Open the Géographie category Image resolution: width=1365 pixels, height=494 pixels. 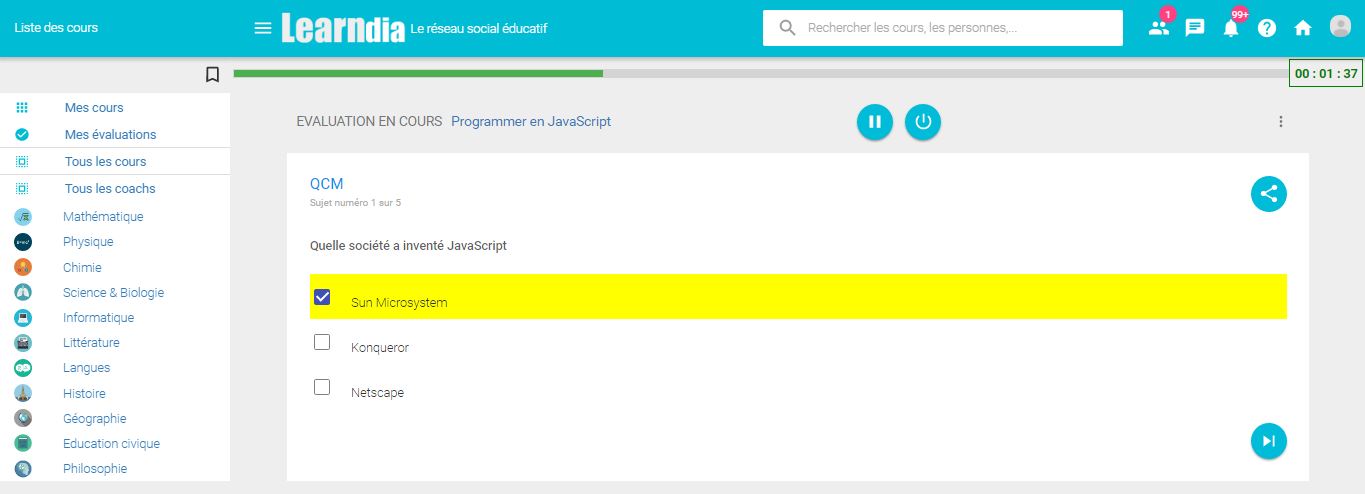pos(94,418)
